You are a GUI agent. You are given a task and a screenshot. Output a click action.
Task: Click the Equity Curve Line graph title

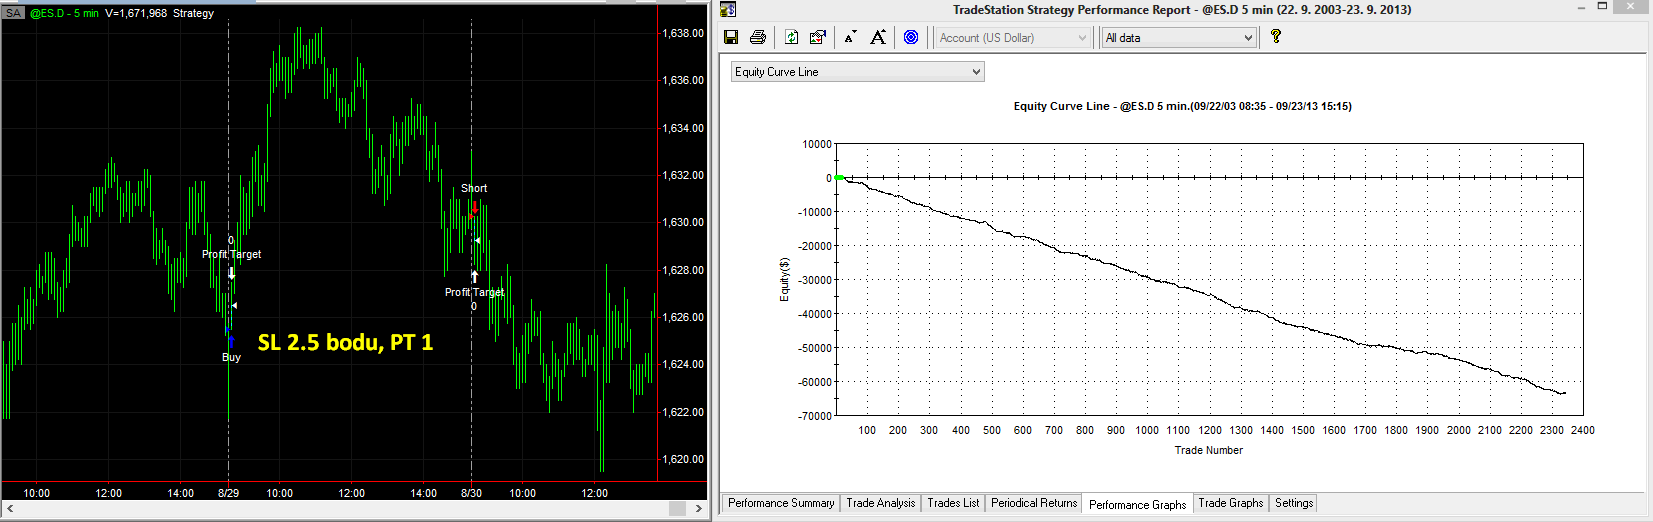pyautogui.click(x=1182, y=106)
